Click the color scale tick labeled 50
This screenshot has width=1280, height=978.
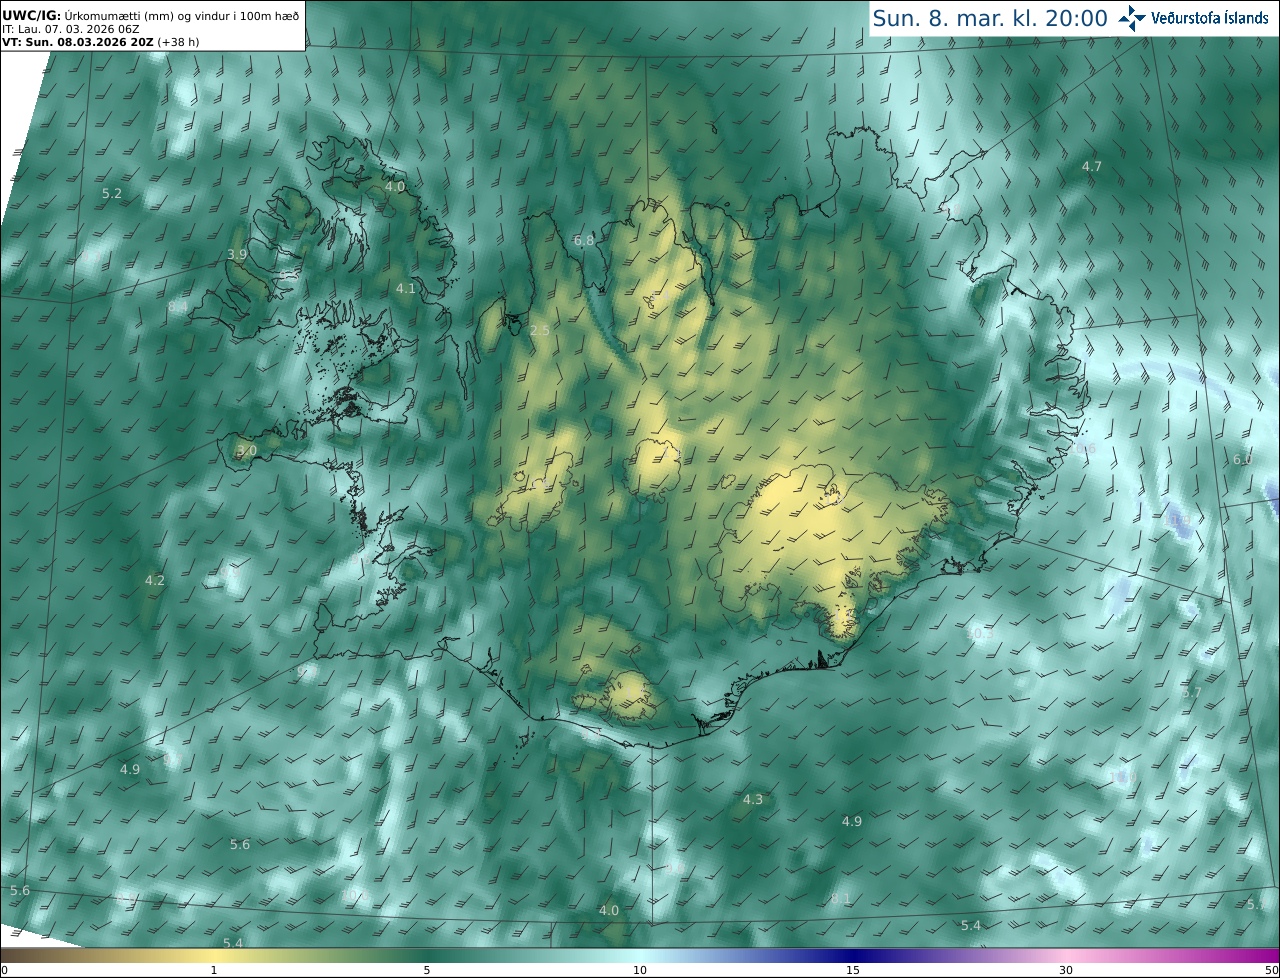pyautogui.click(x=1272, y=970)
